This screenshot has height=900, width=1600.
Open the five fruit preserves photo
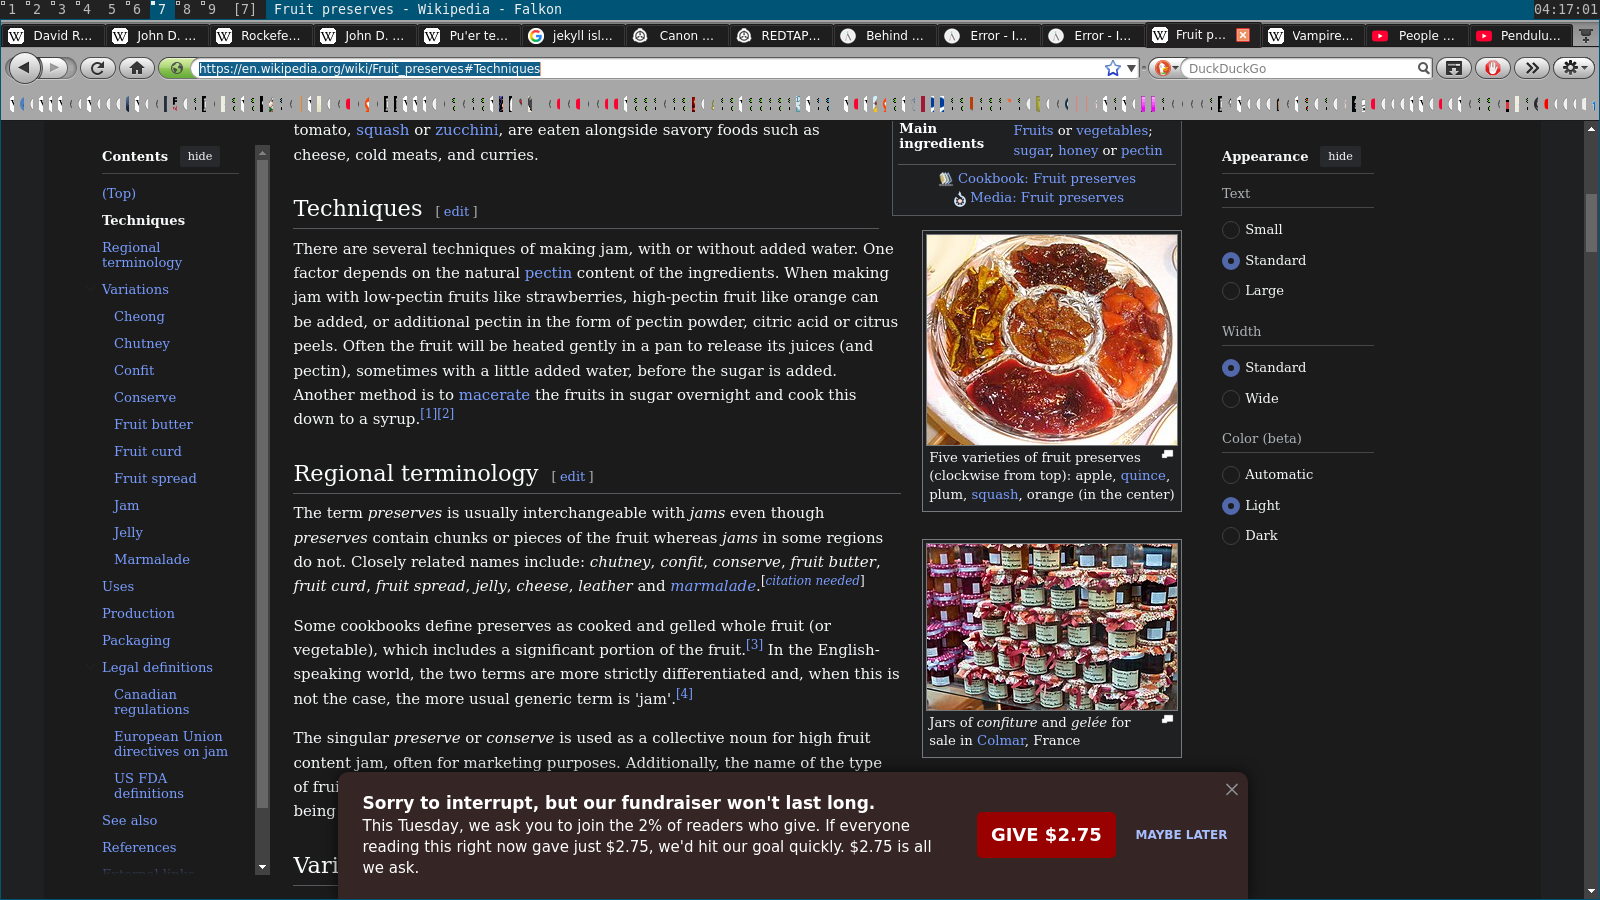pyautogui.click(x=1052, y=340)
